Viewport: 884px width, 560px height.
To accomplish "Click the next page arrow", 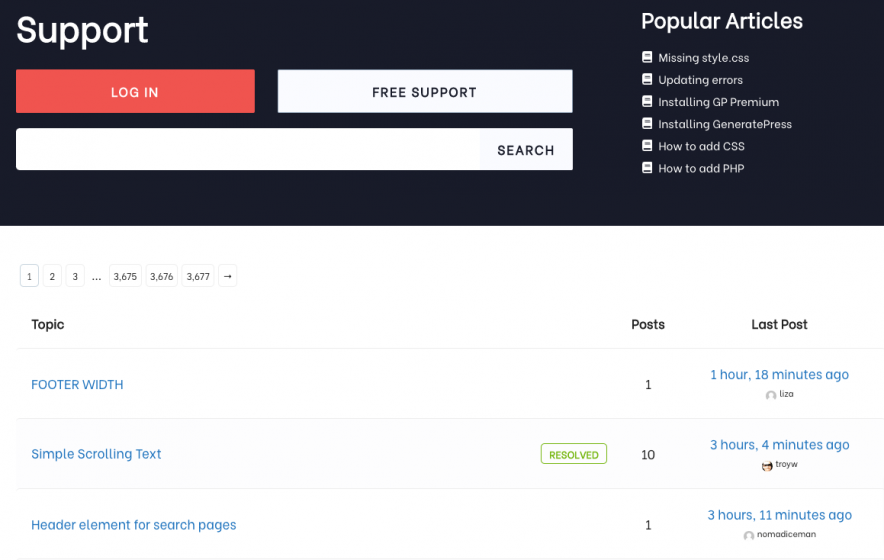I will (x=228, y=276).
